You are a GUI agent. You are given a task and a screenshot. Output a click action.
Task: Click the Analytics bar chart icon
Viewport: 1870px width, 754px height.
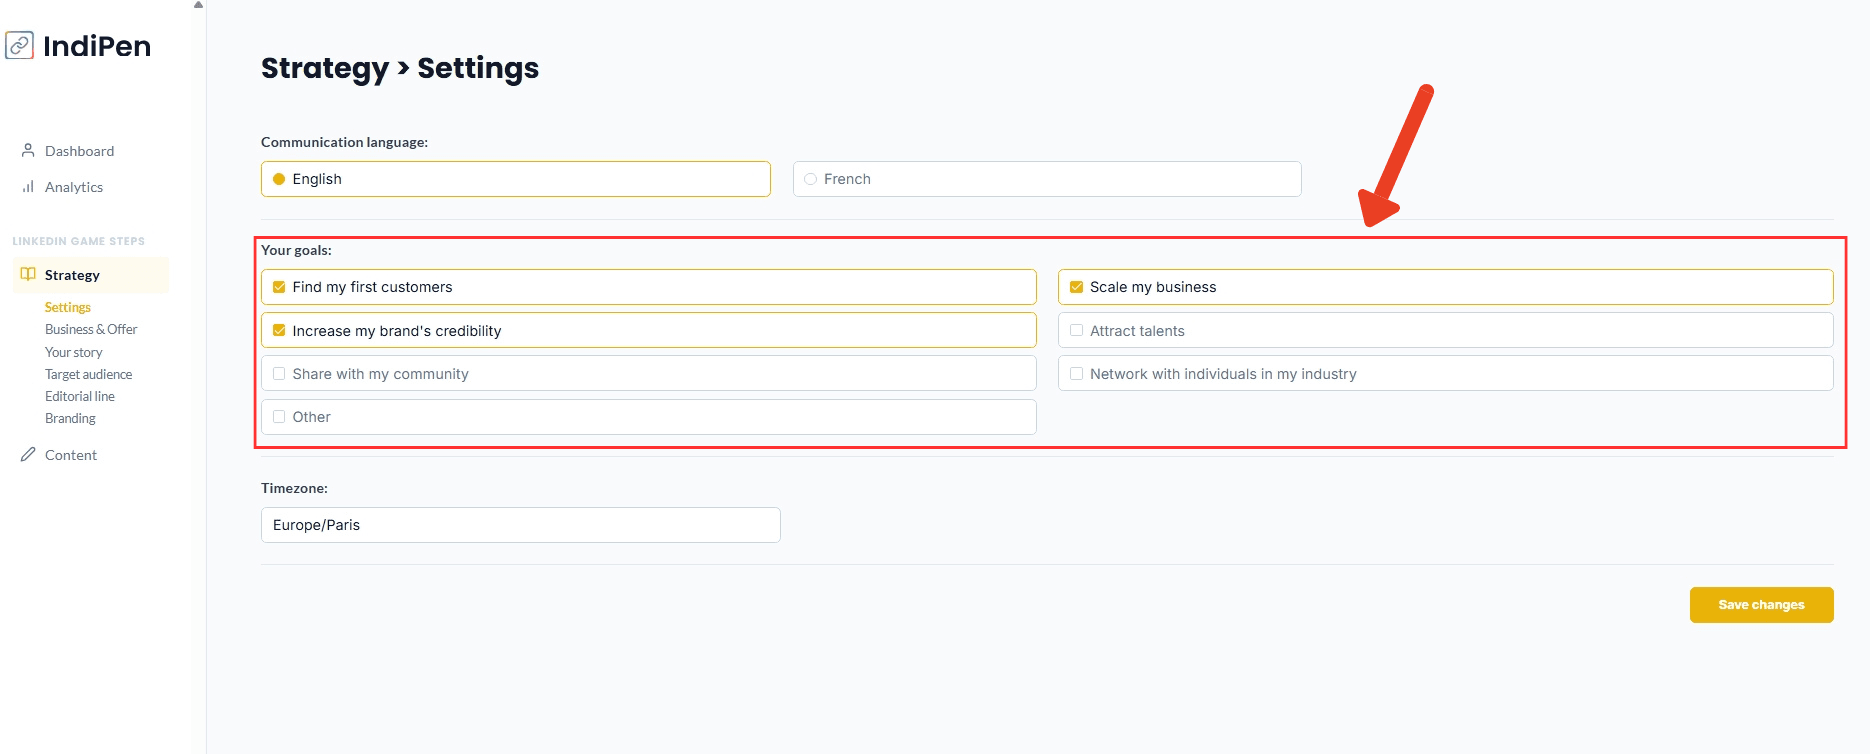(28, 187)
